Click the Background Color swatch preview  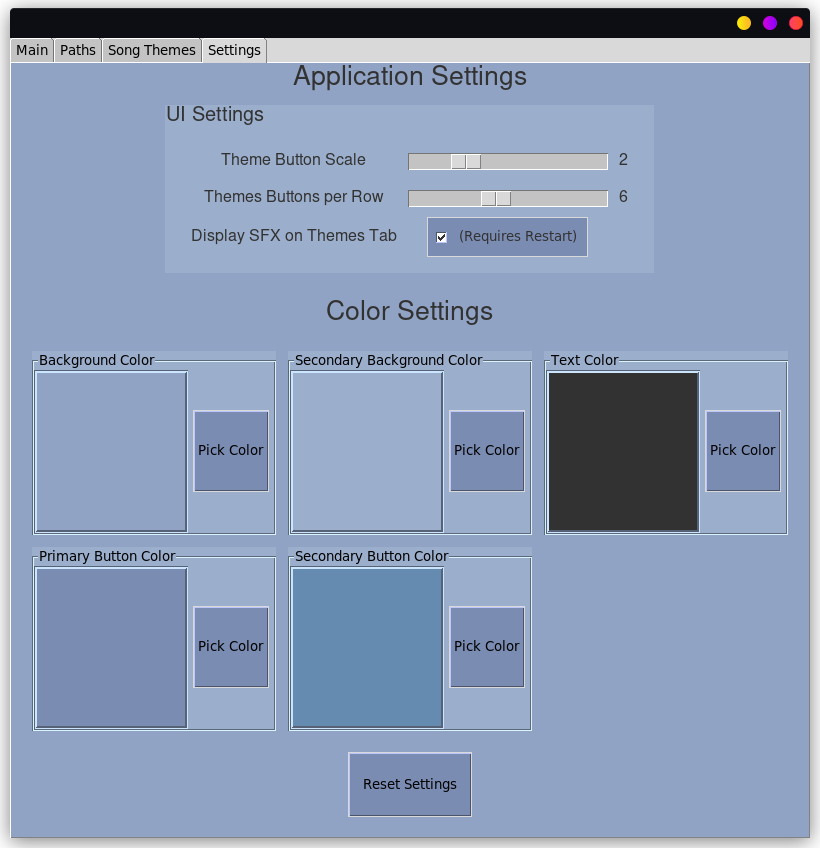[111, 451]
